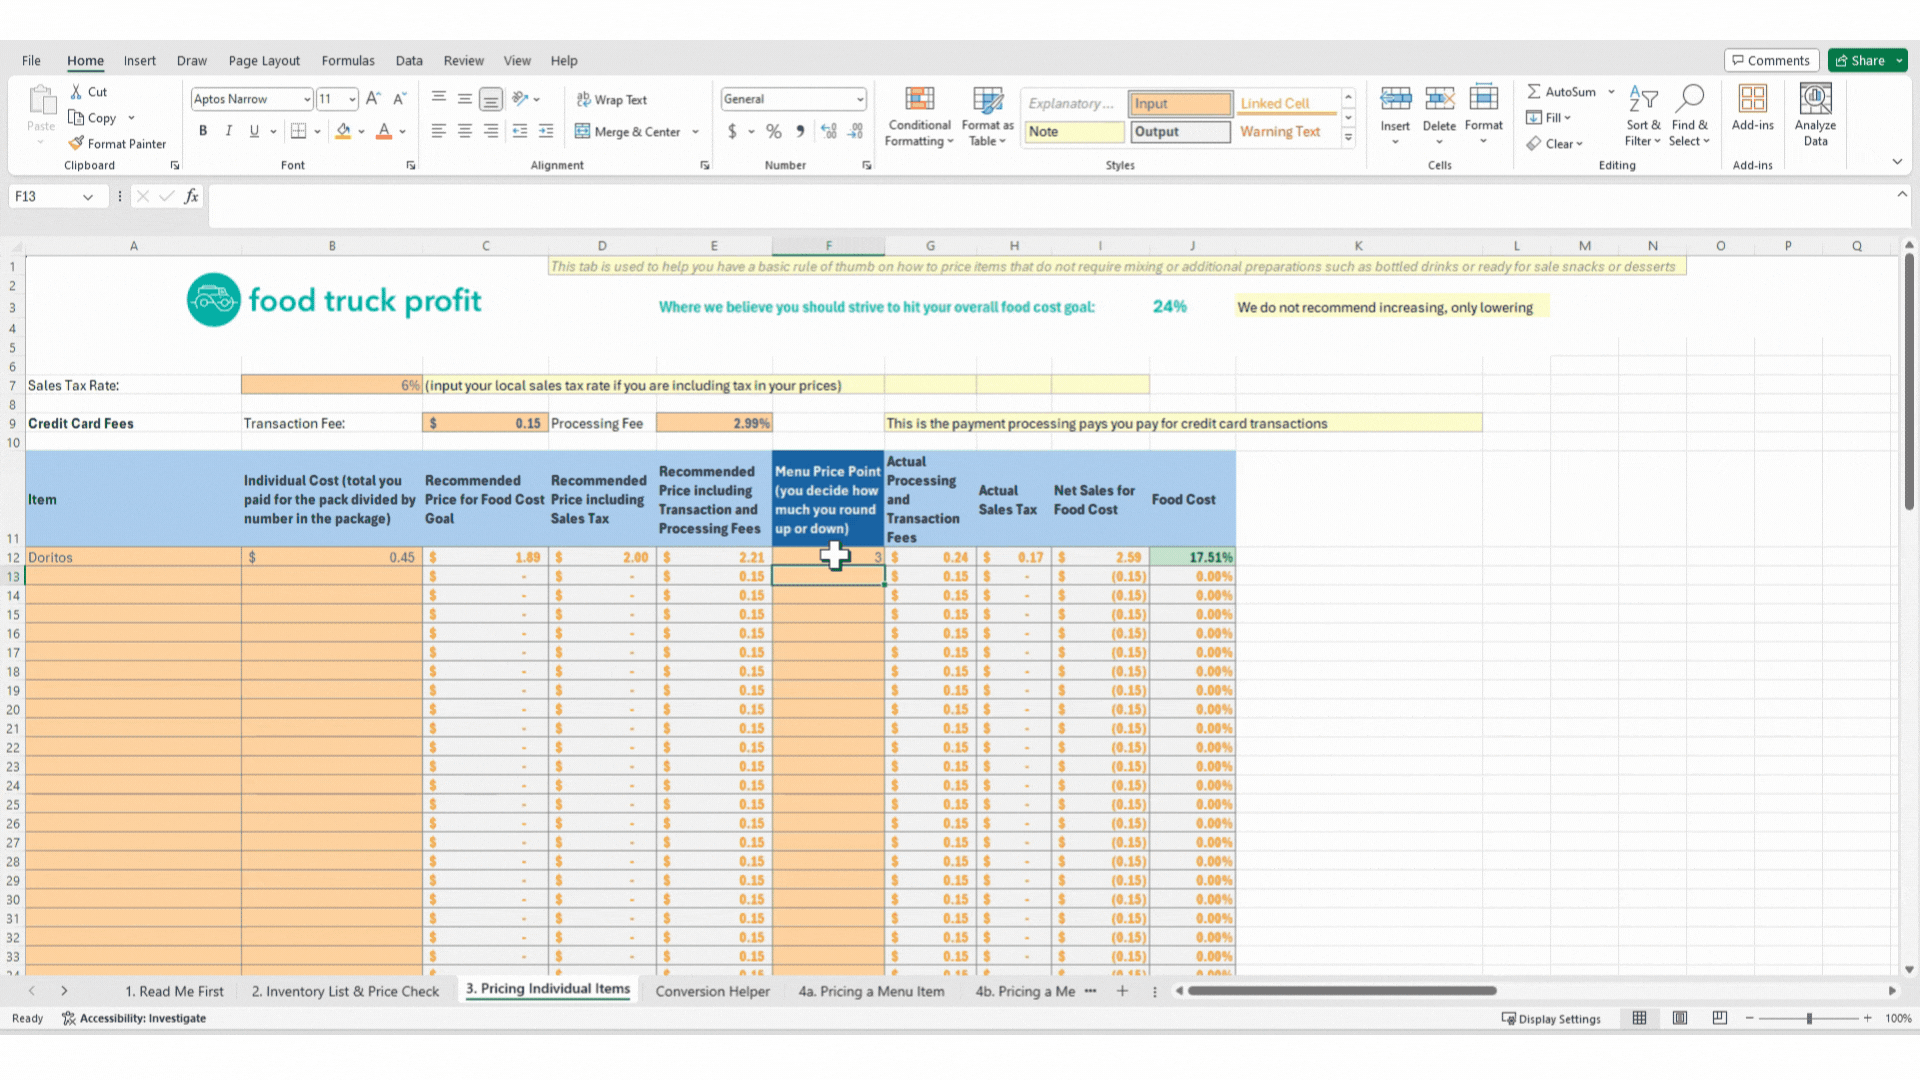Open the Name Box dropdown arrow
1920x1080 pixels.
click(88, 197)
